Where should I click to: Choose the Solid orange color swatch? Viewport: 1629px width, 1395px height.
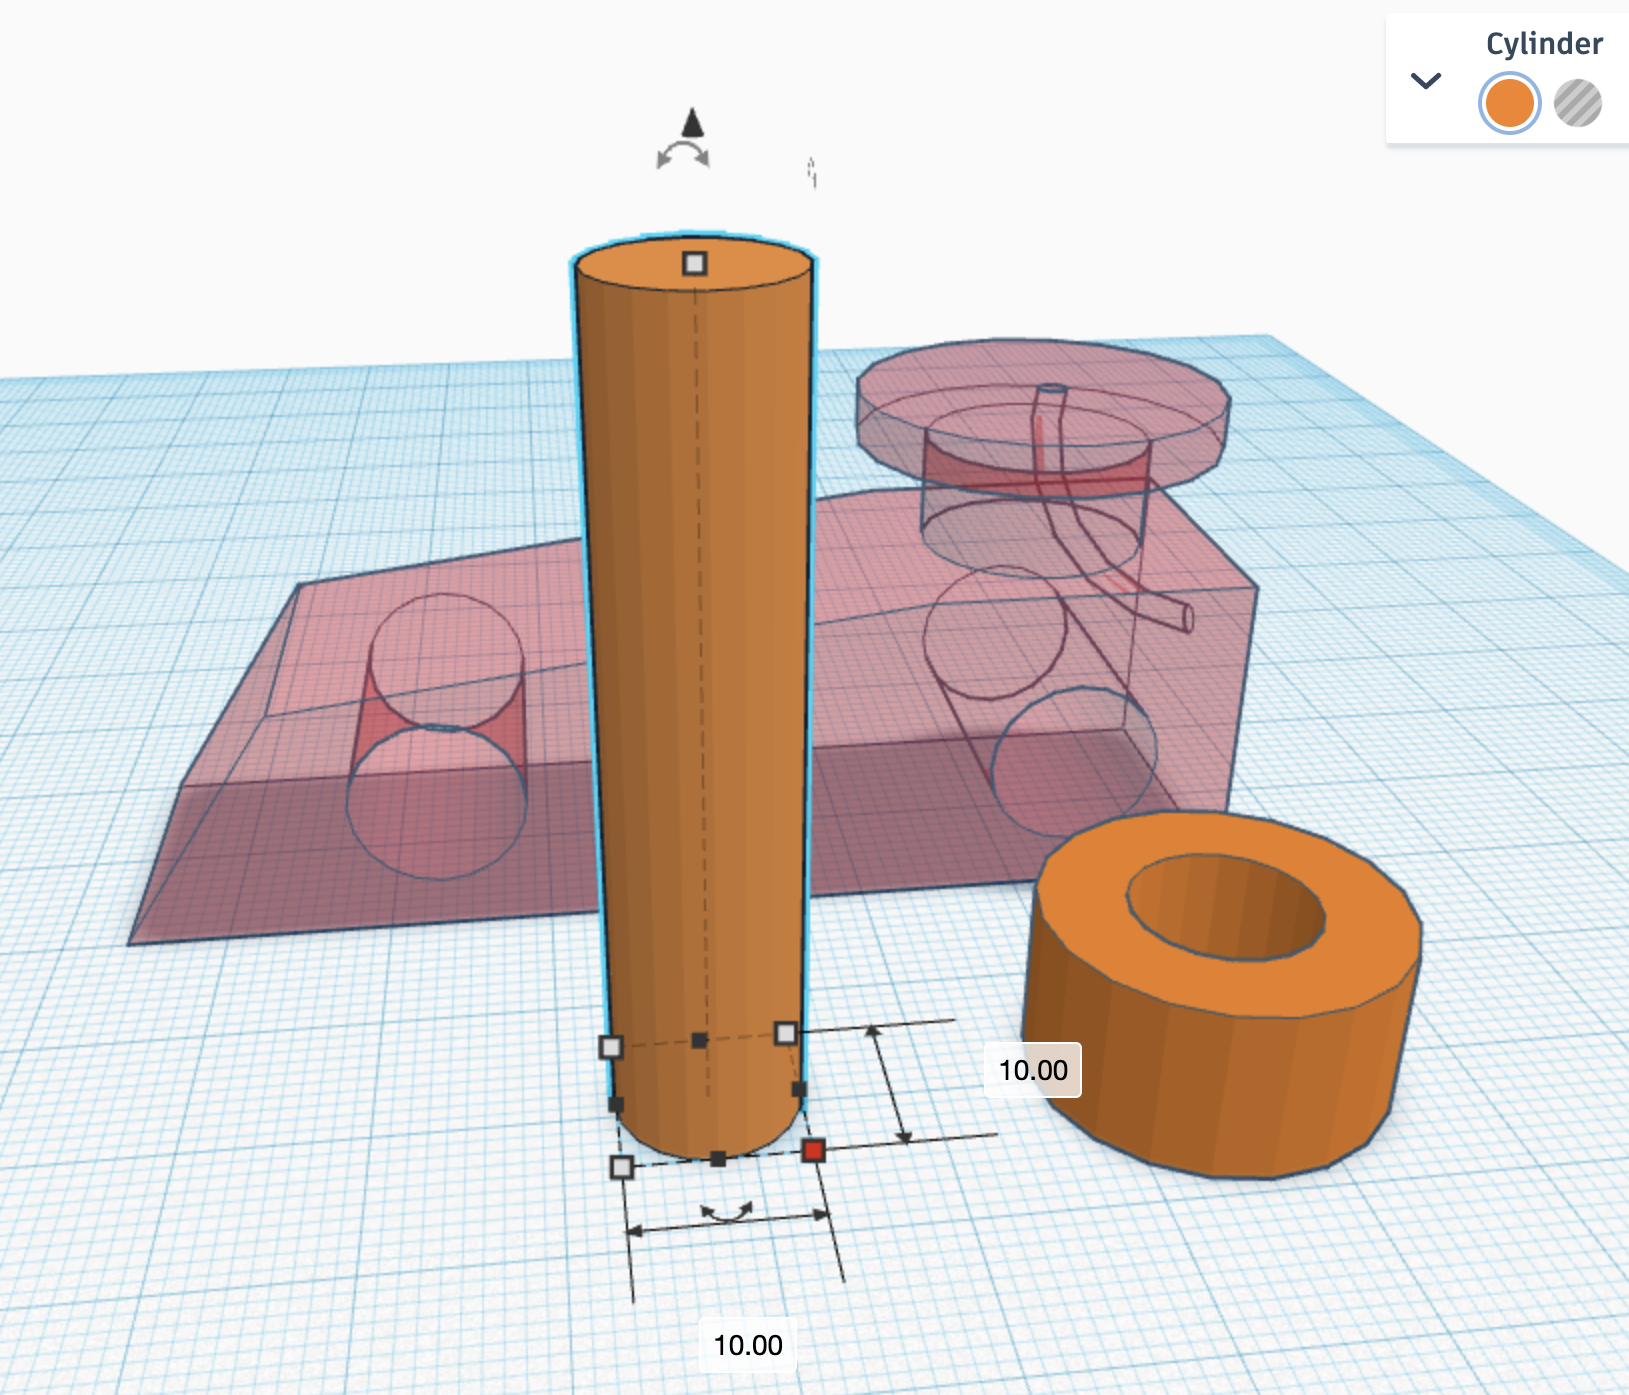[x=1509, y=103]
